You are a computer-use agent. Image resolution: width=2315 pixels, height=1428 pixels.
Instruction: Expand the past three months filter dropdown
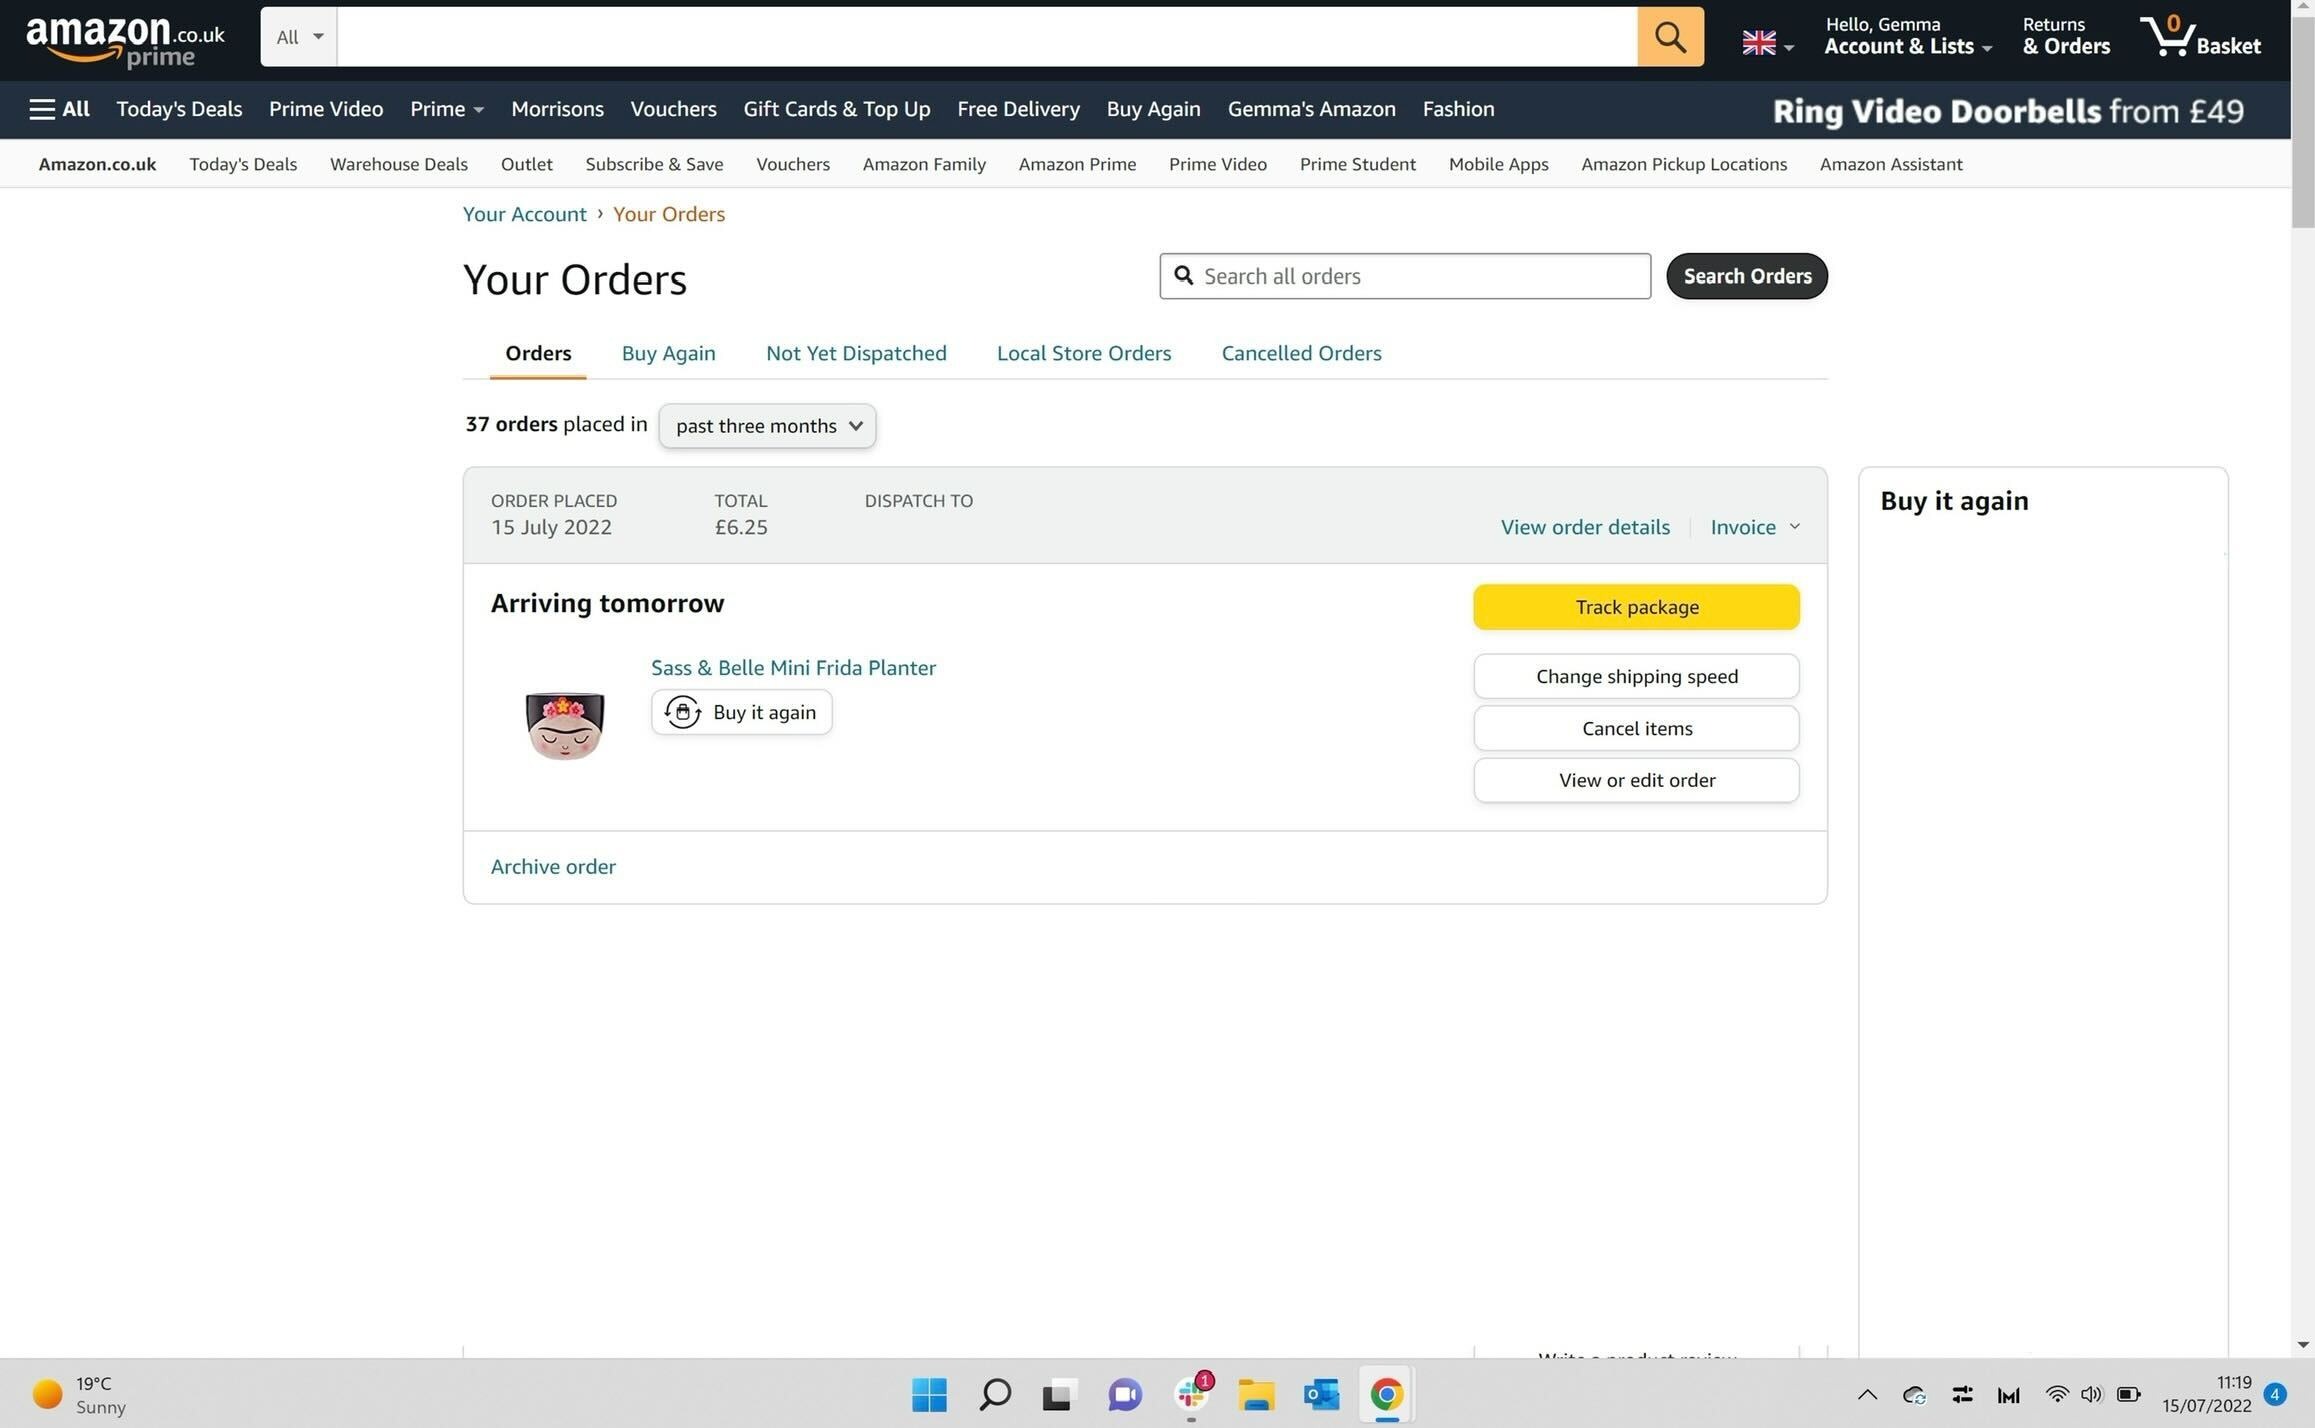[767, 425]
